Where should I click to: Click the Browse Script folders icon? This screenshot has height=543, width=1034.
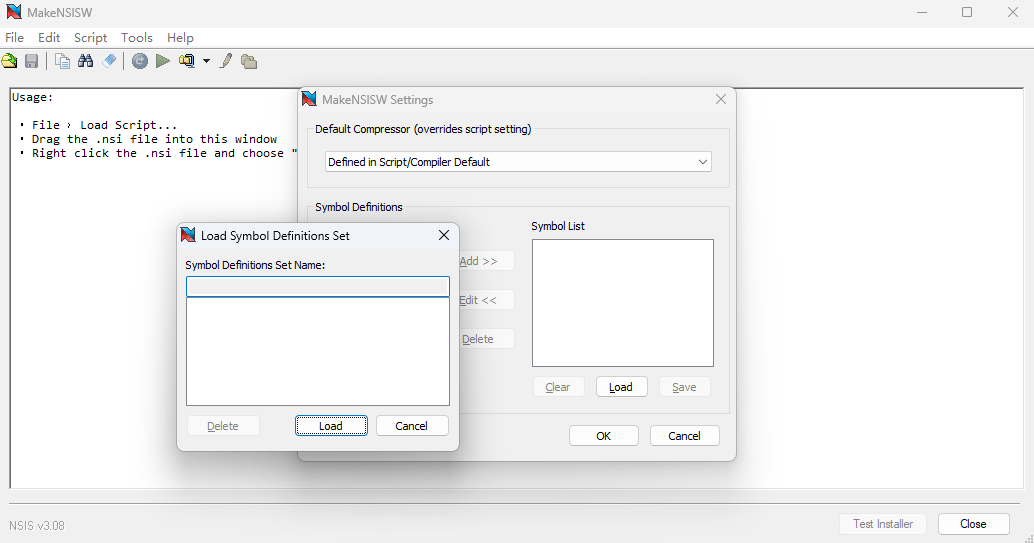pos(249,61)
